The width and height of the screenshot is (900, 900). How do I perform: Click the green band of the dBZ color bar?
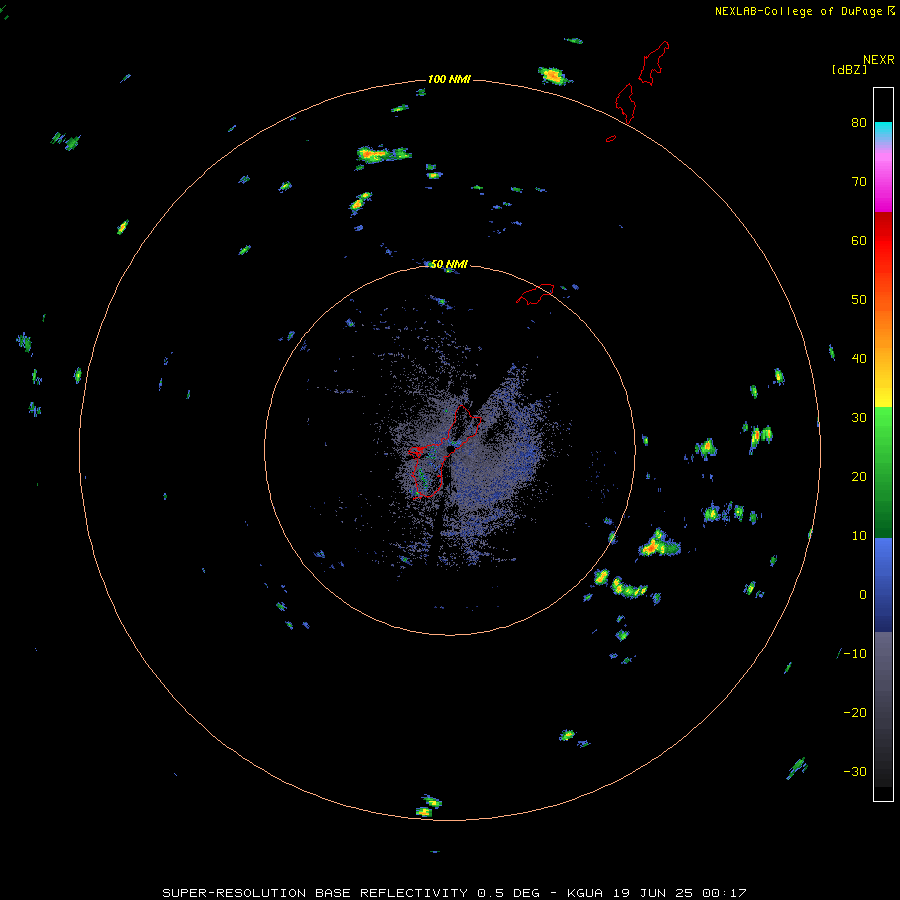click(x=883, y=472)
